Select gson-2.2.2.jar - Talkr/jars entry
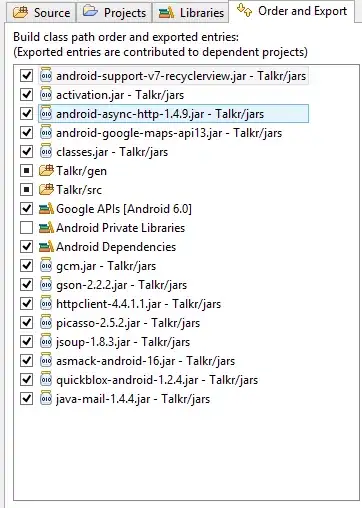362x508 pixels. click(x=122, y=285)
